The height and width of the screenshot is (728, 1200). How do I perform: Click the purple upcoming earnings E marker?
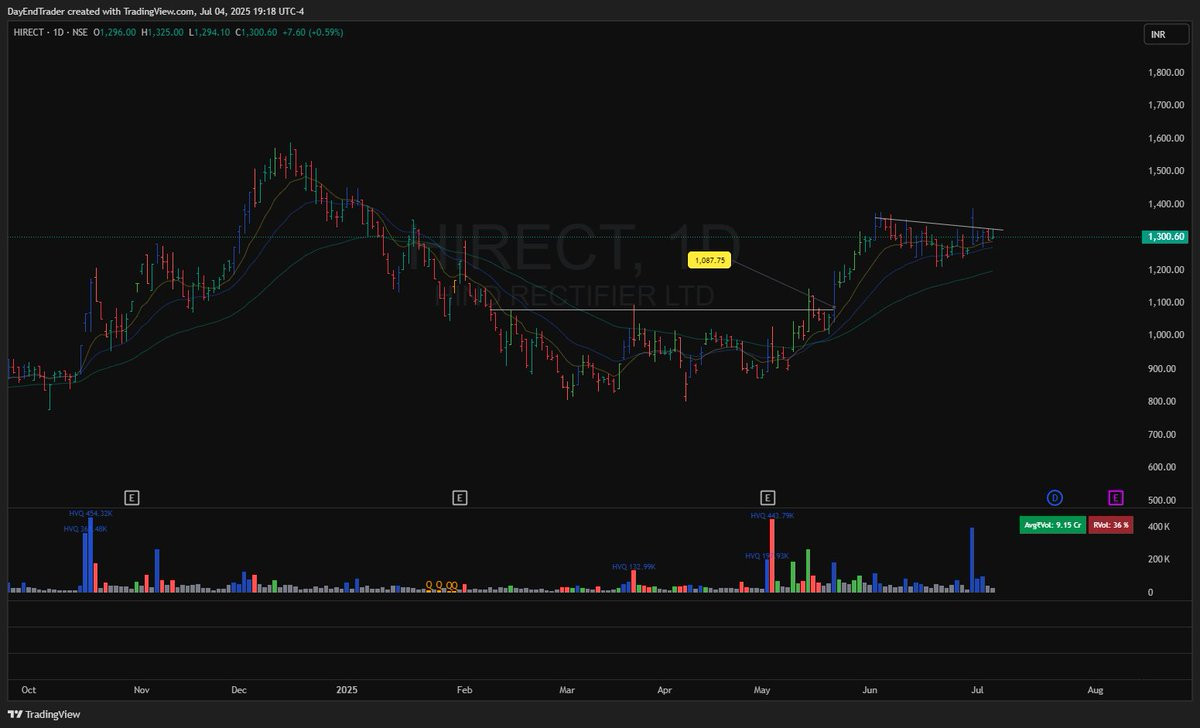[x=1115, y=497]
